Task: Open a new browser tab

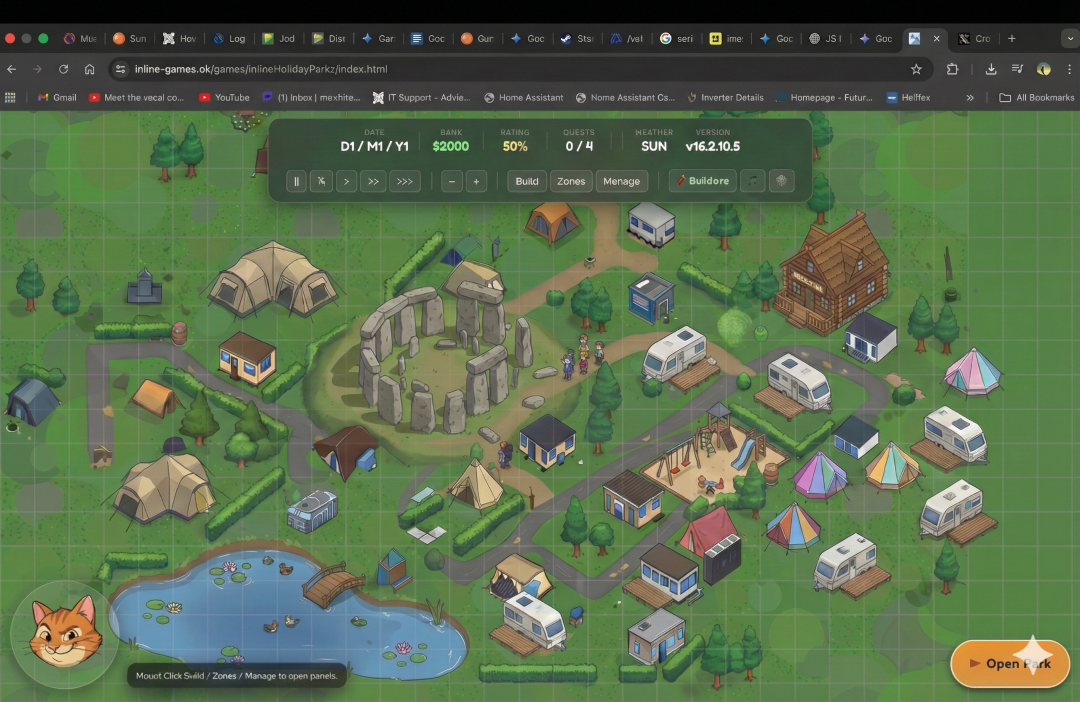Action: click(x=1014, y=38)
